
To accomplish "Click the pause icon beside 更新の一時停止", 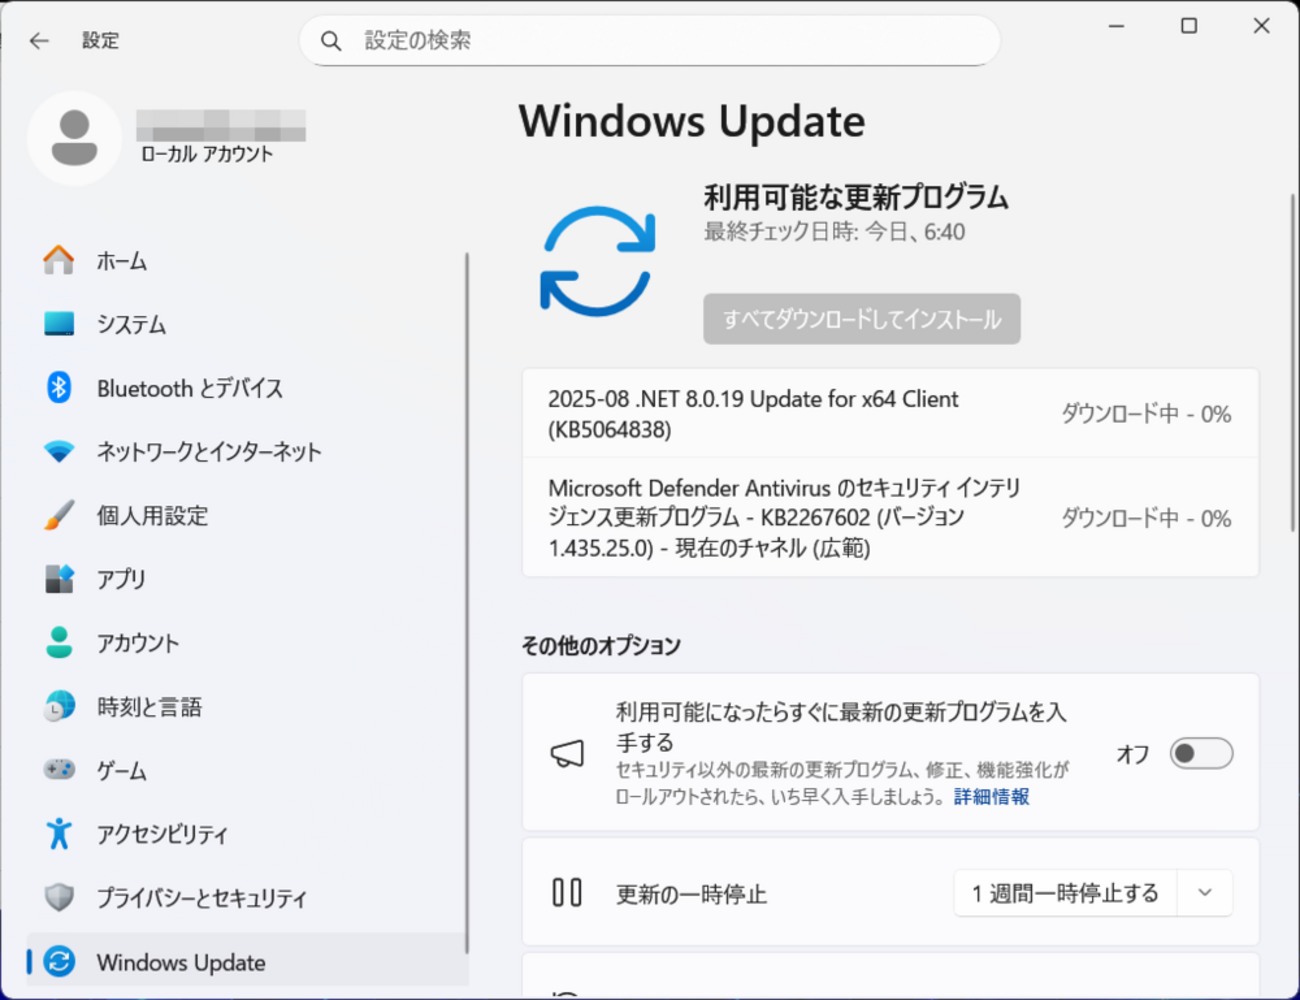I will (x=567, y=892).
